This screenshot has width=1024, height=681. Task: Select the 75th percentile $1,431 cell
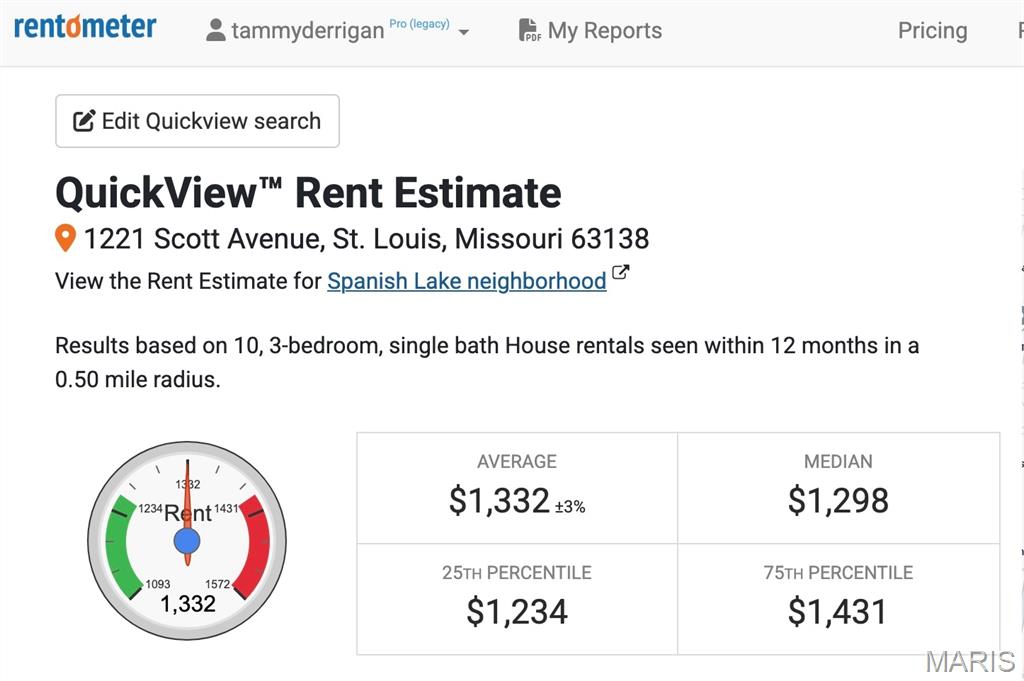838,600
